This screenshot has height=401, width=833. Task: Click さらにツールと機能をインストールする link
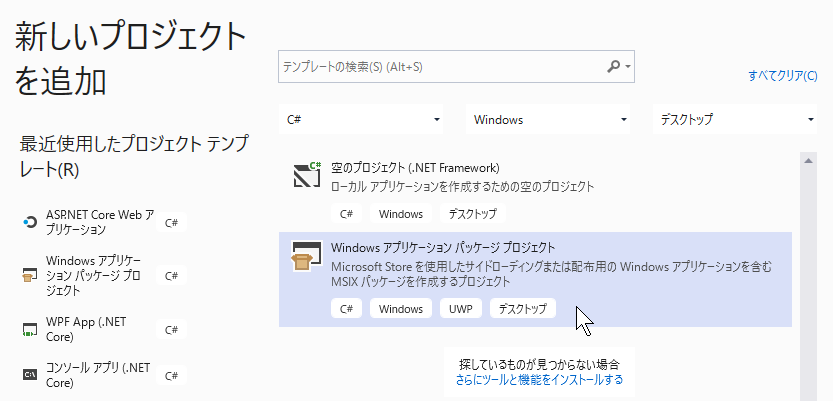tap(539, 380)
